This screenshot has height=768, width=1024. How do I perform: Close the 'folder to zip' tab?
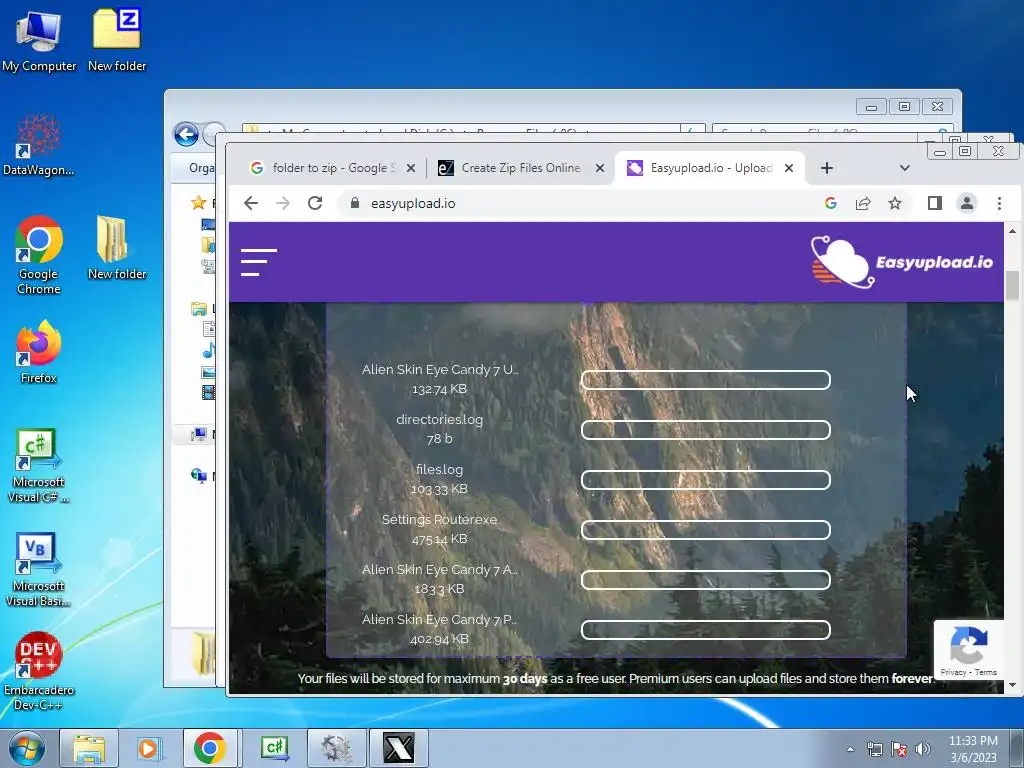411,168
